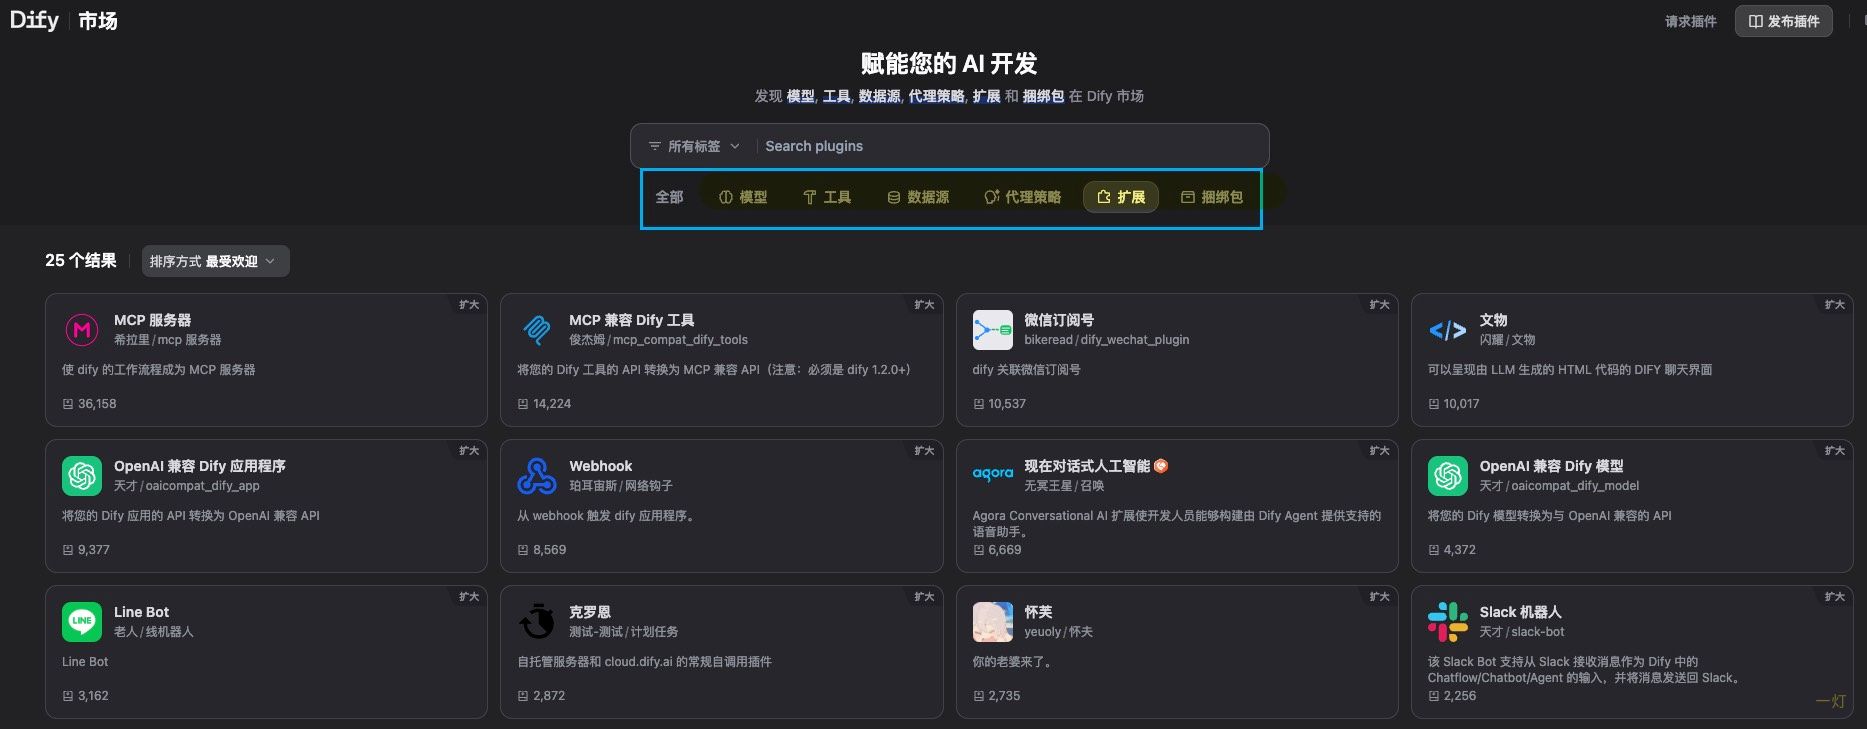Click the Webhook plugin icon

coord(537,476)
